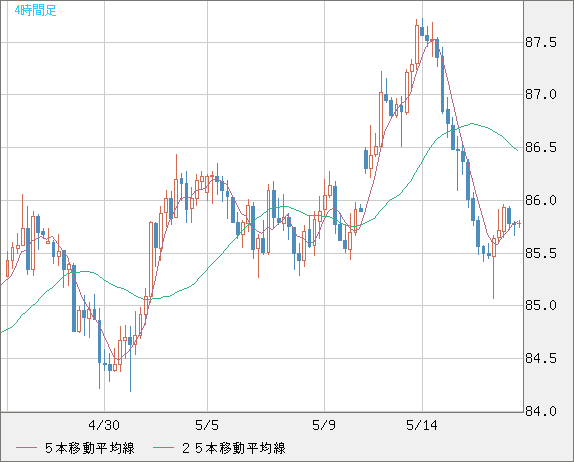574x462 pixels.
Task: Click the 5/9 date axis label
Action: pos(324,425)
